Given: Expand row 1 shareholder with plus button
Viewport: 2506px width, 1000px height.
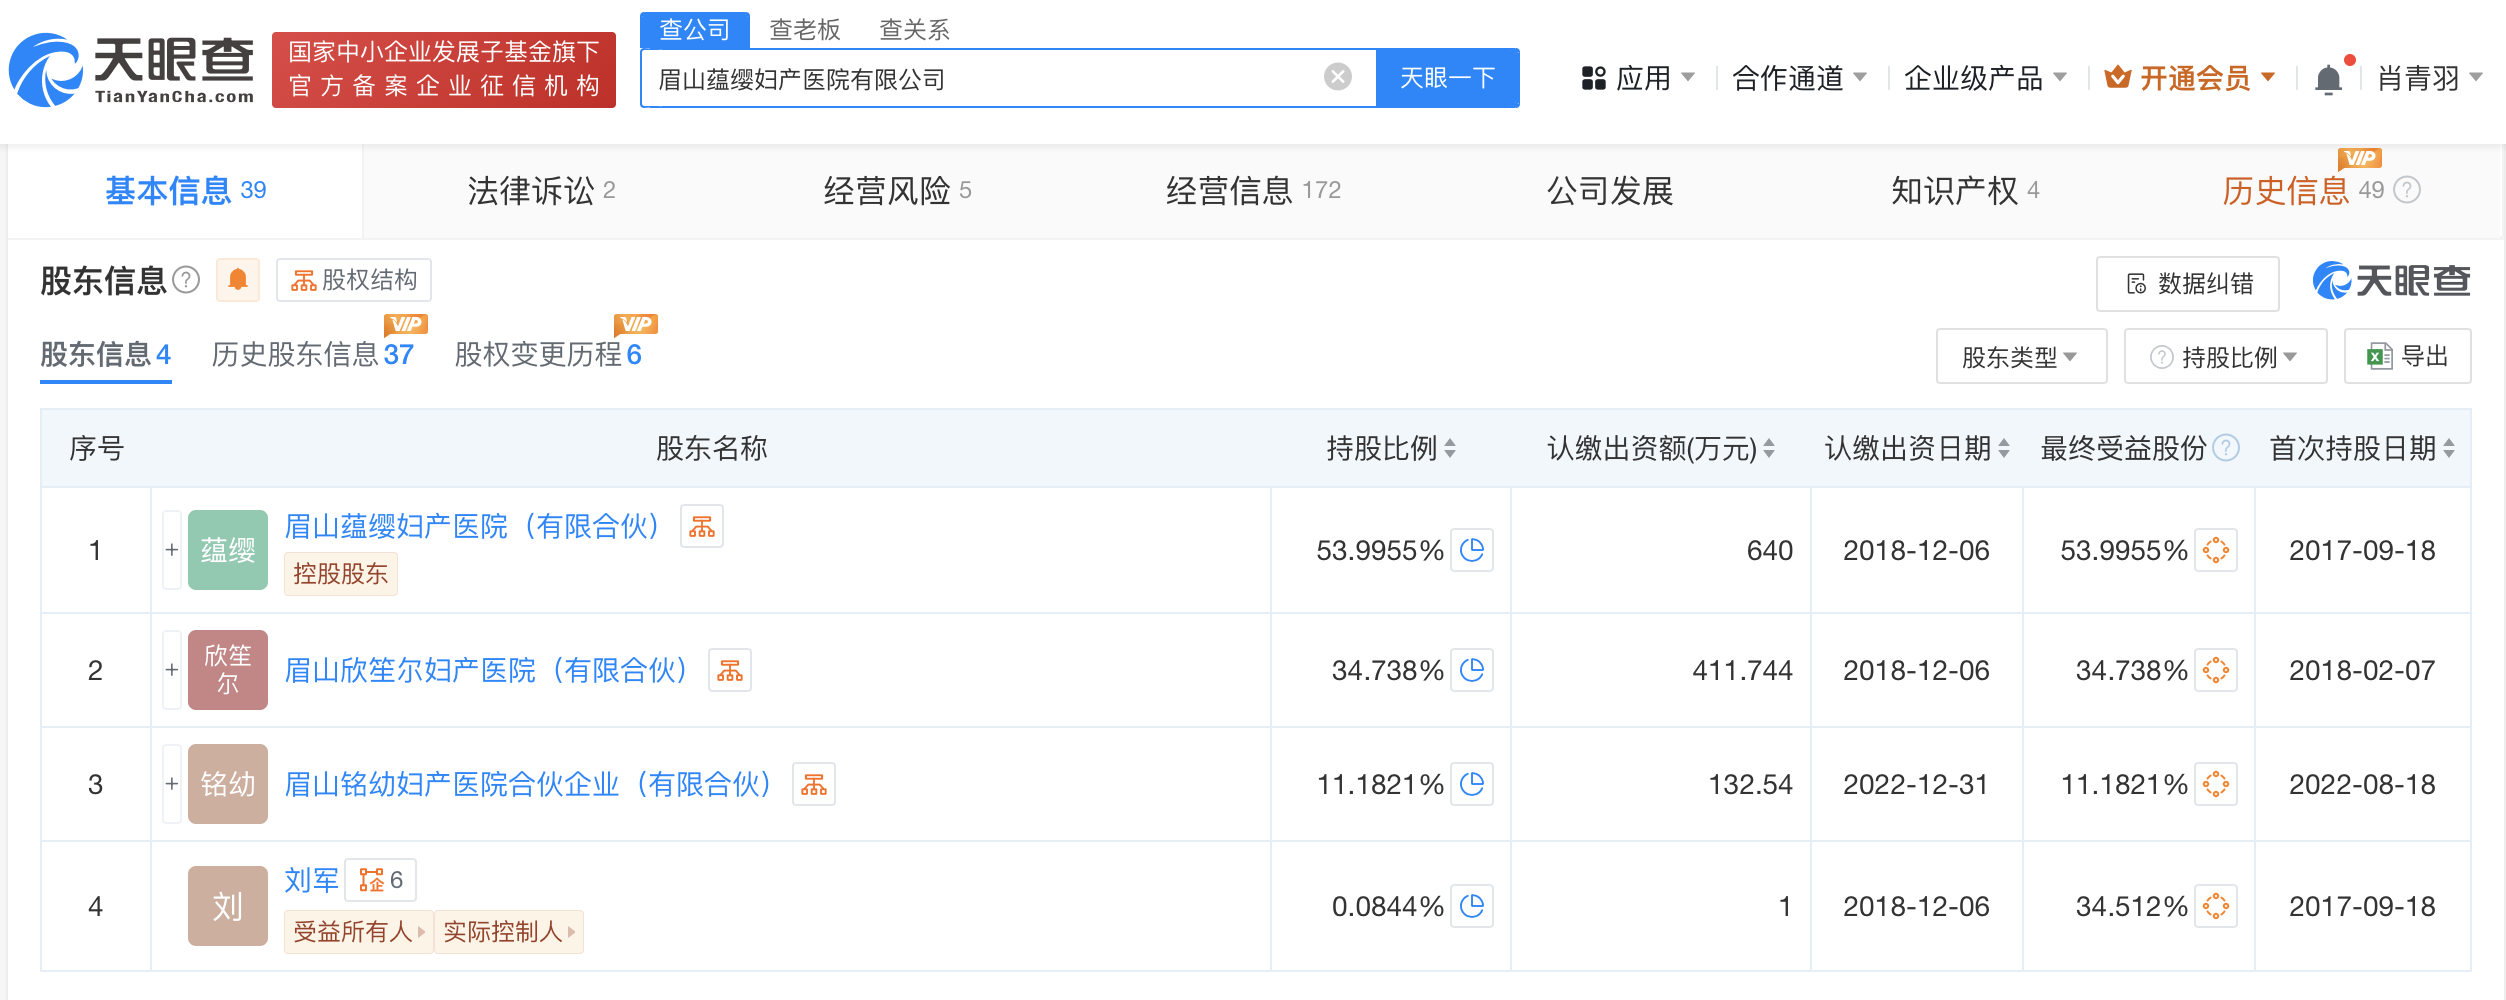Looking at the screenshot, I should click(172, 550).
